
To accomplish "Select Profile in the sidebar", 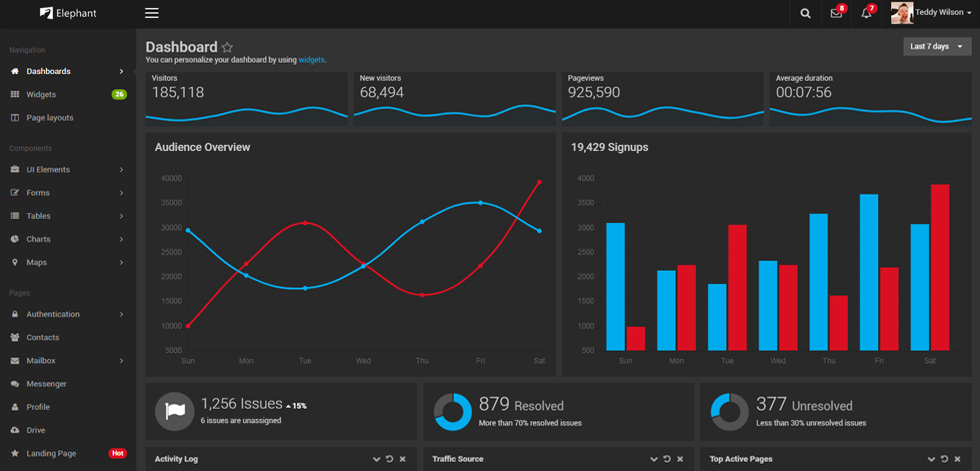I will [68, 407].
